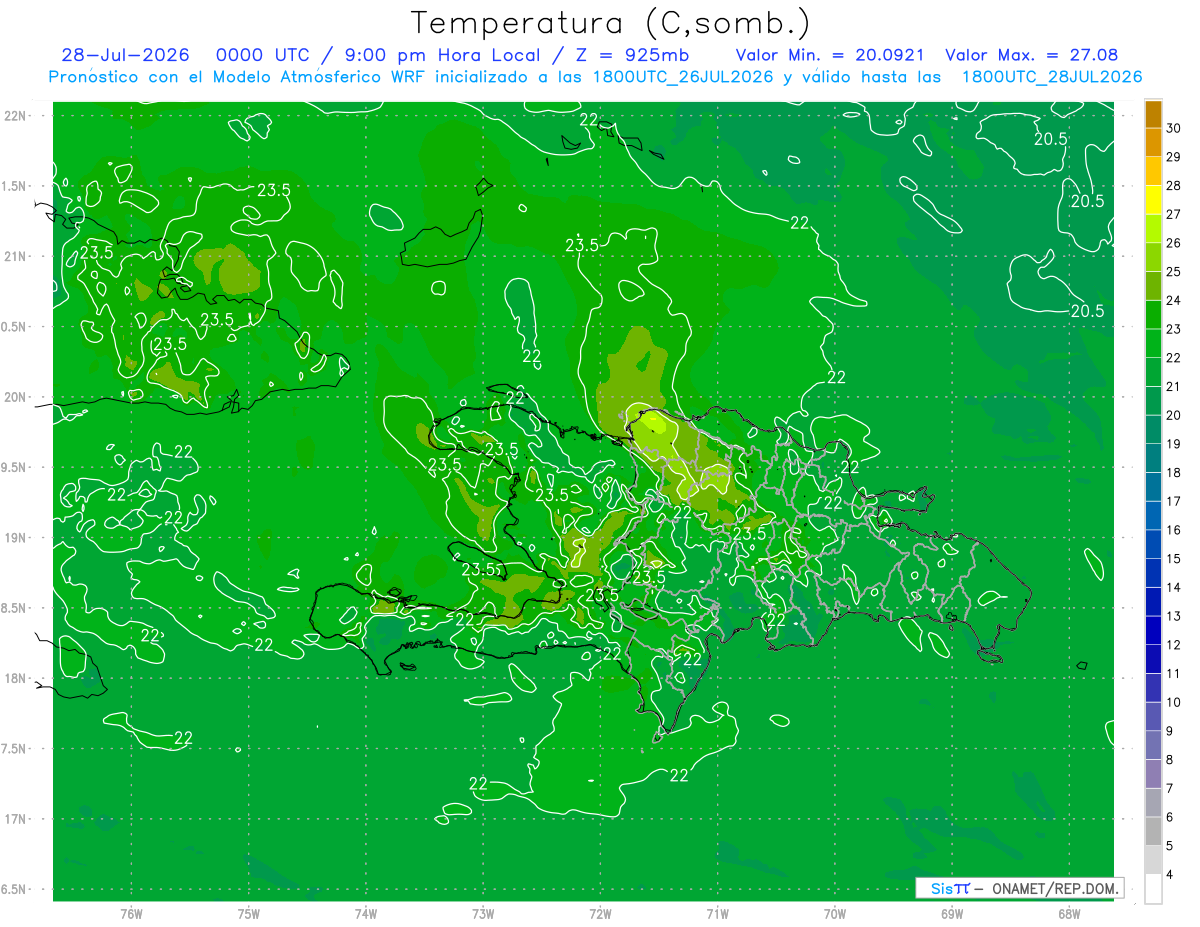The image size is (1200, 927).
Task: Click the "9.5N" latitude tick label
Action: 15,468
